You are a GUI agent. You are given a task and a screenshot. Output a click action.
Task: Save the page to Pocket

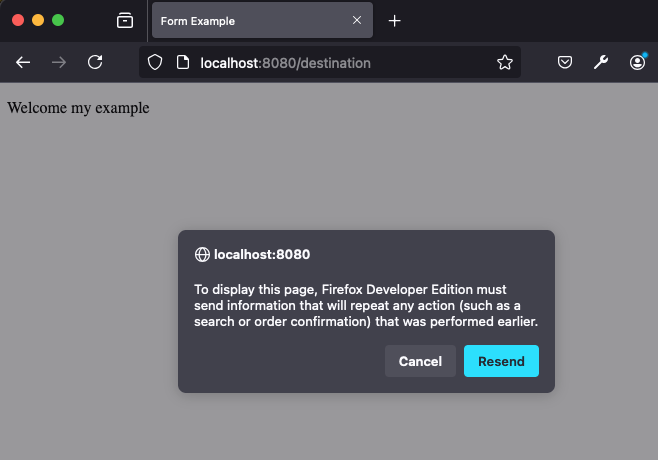565,62
